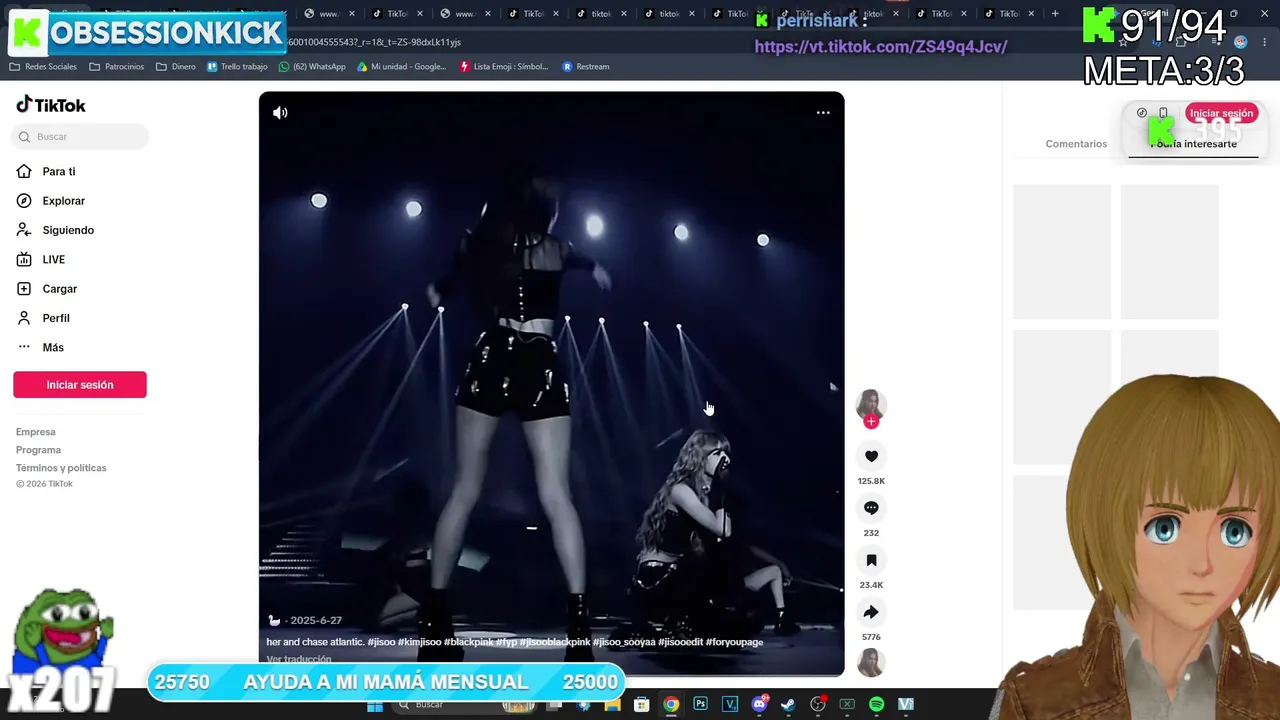Open the Trello trabajo bookmark
Viewport: 1280px width, 720px height.
(237, 67)
